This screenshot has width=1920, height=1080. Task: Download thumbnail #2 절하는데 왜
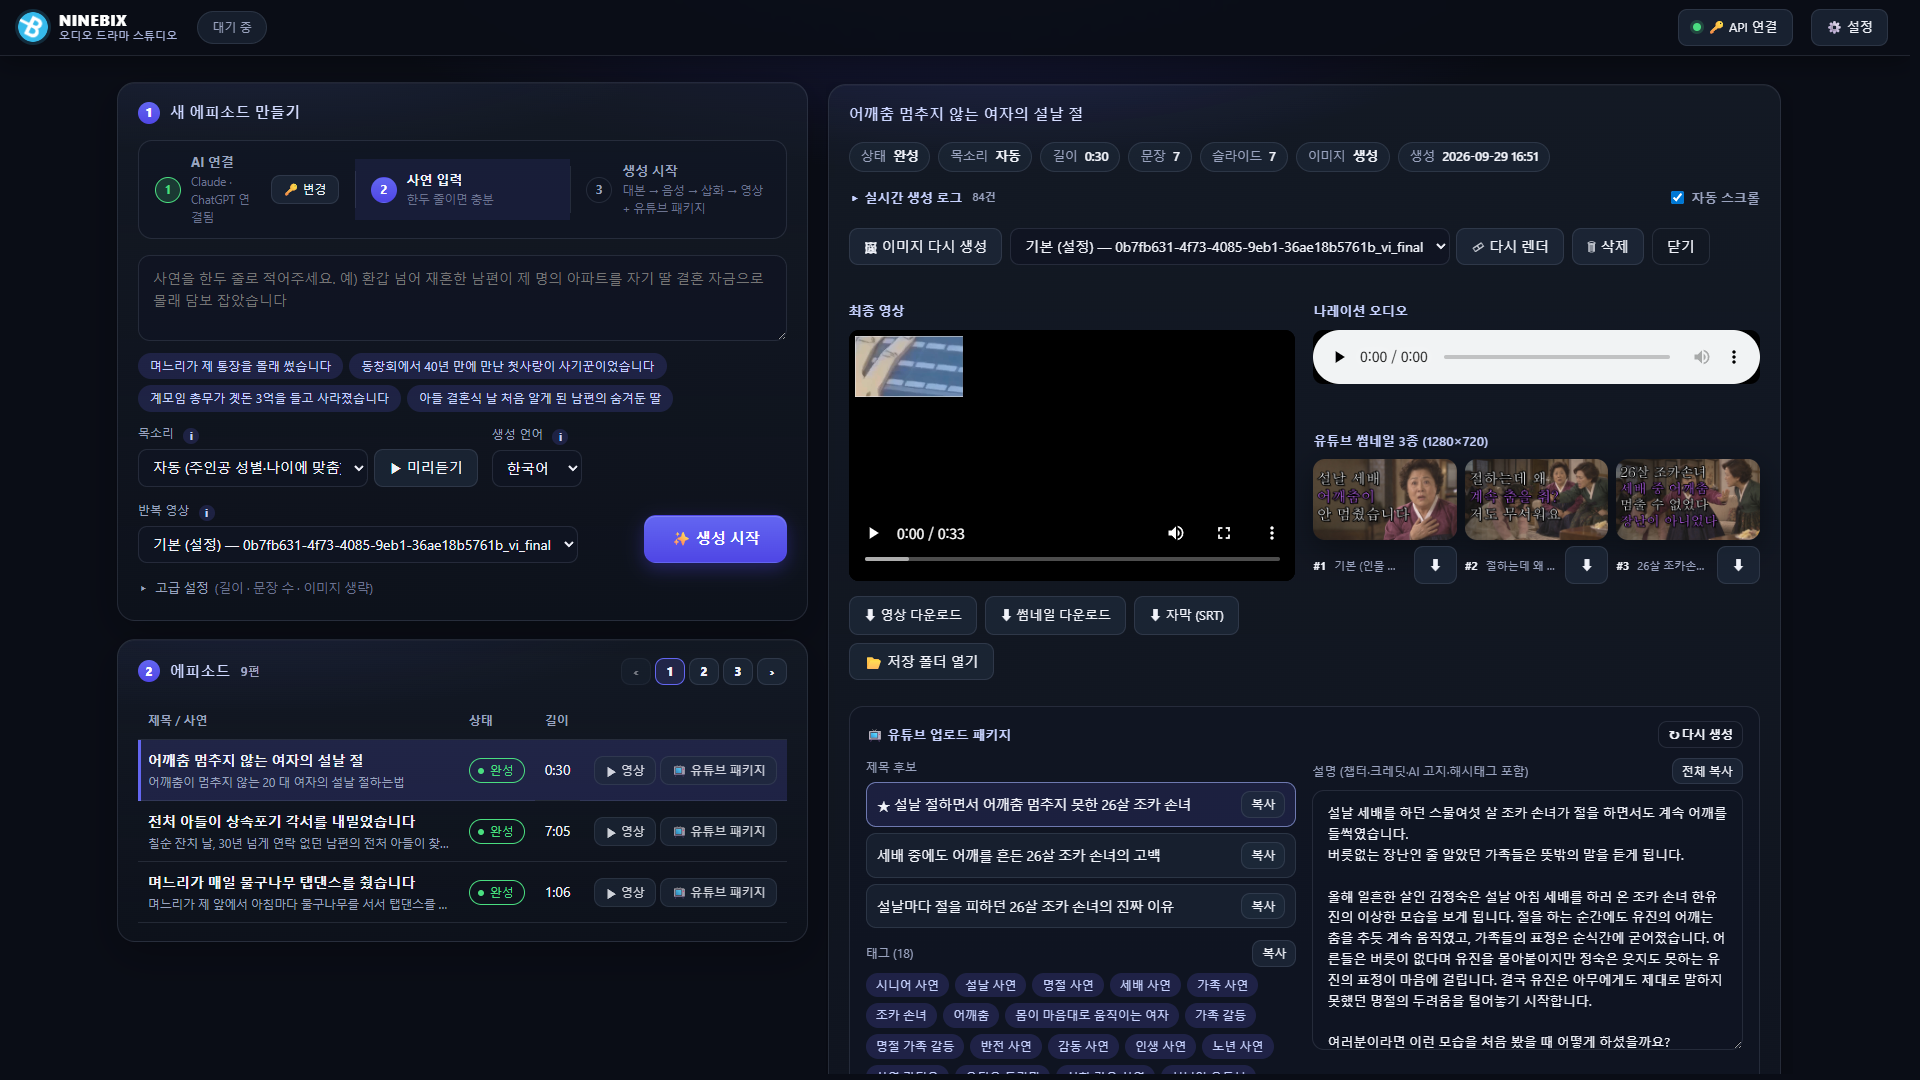[1587, 565]
